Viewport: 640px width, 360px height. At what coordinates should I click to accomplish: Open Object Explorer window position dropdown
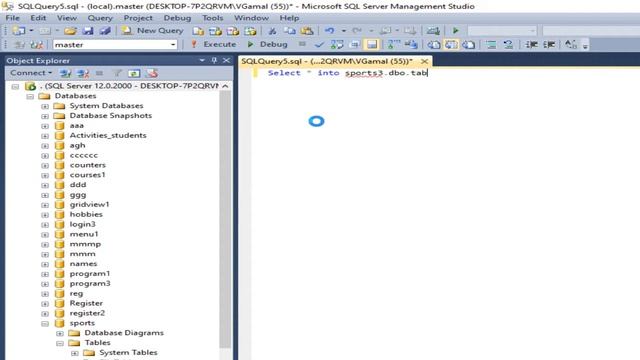202,60
